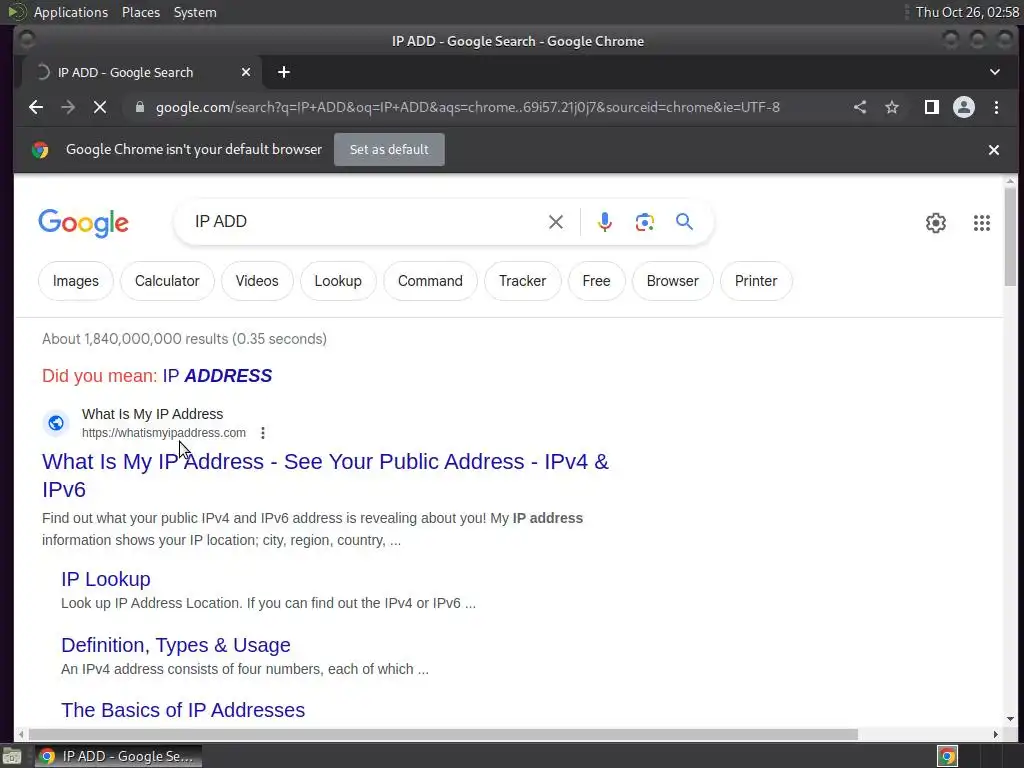Click the blue magnifier search button
Image resolution: width=1024 pixels, height=768 pixels.
click(684, 222)
